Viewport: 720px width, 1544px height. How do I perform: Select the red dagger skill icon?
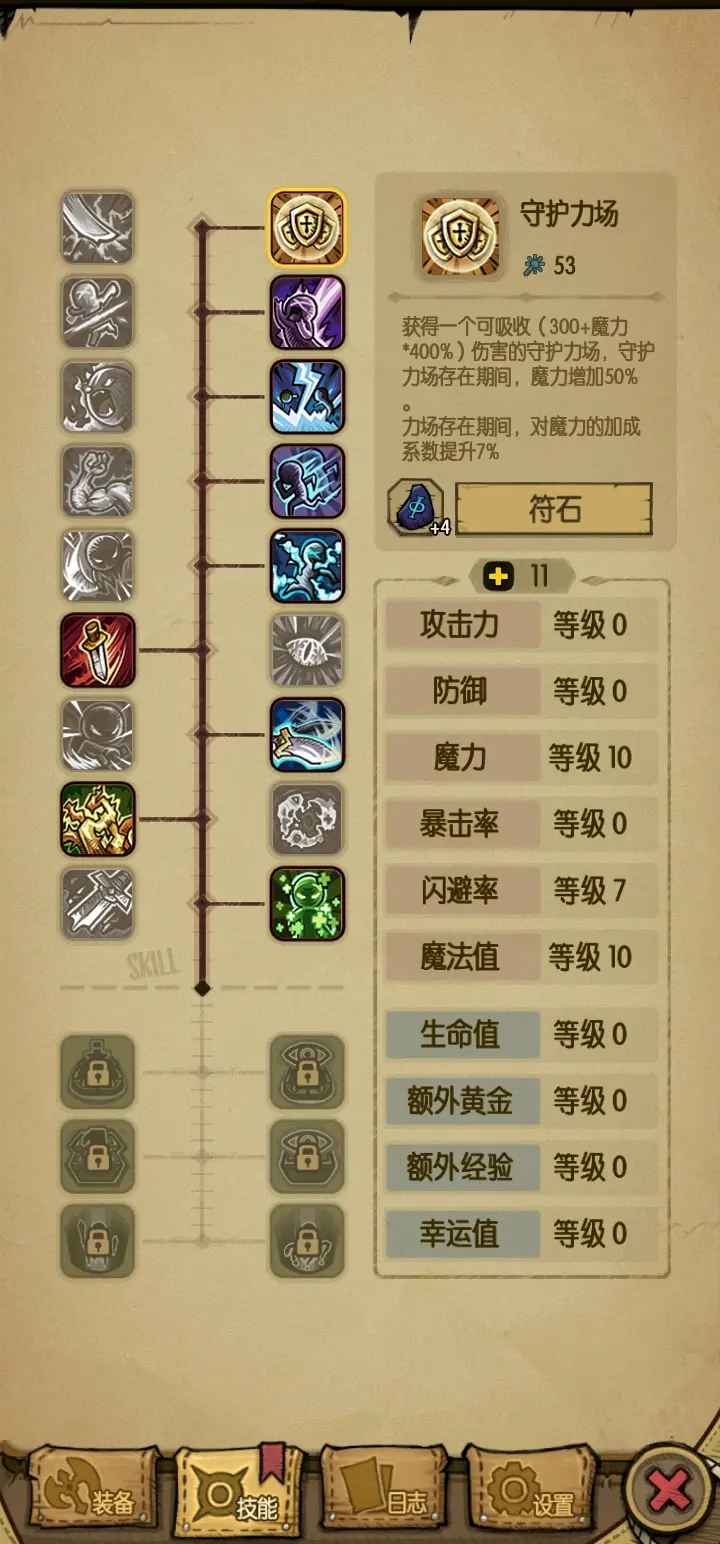pyautogui.click(x=97, y=651)
